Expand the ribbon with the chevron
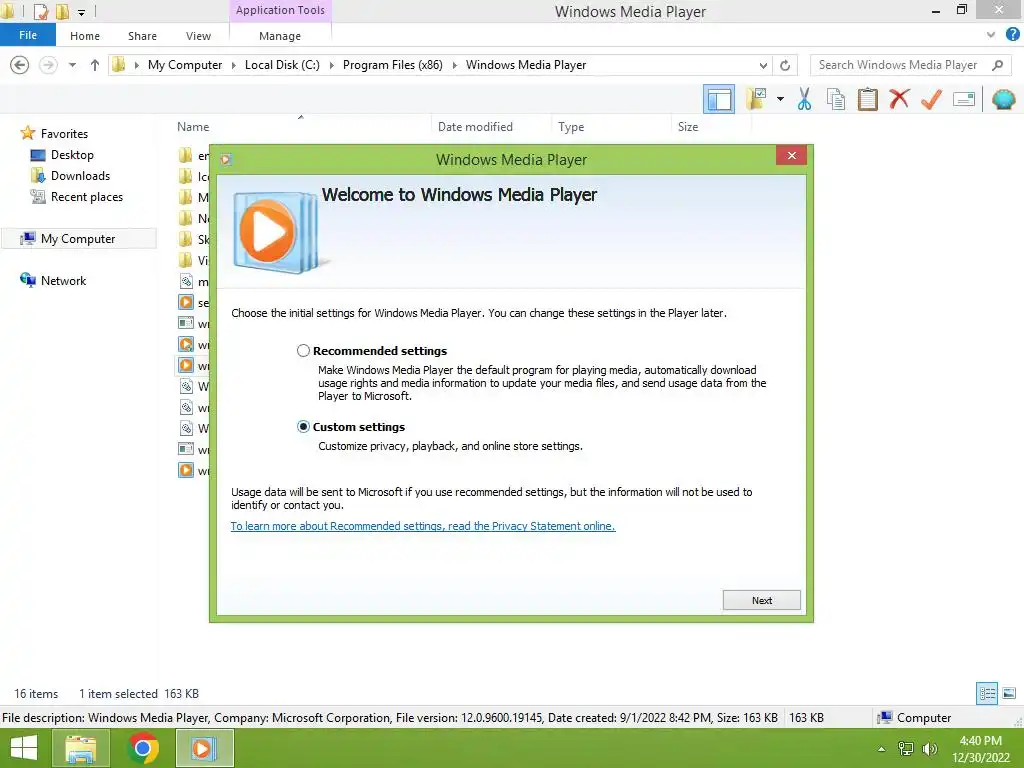Image resolution: width=1024 pixels, height=768 pixels. (991, 35)
